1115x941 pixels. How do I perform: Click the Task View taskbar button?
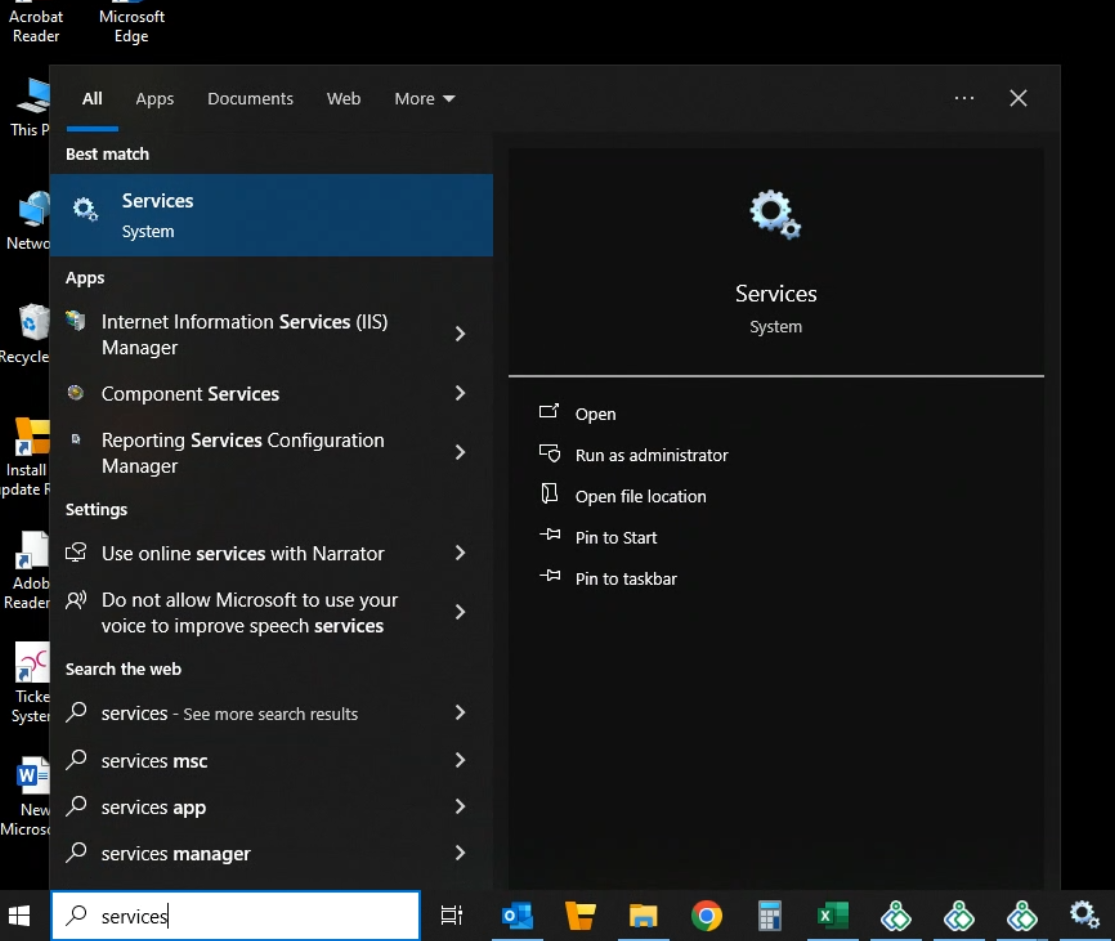(x=452, y=915)
